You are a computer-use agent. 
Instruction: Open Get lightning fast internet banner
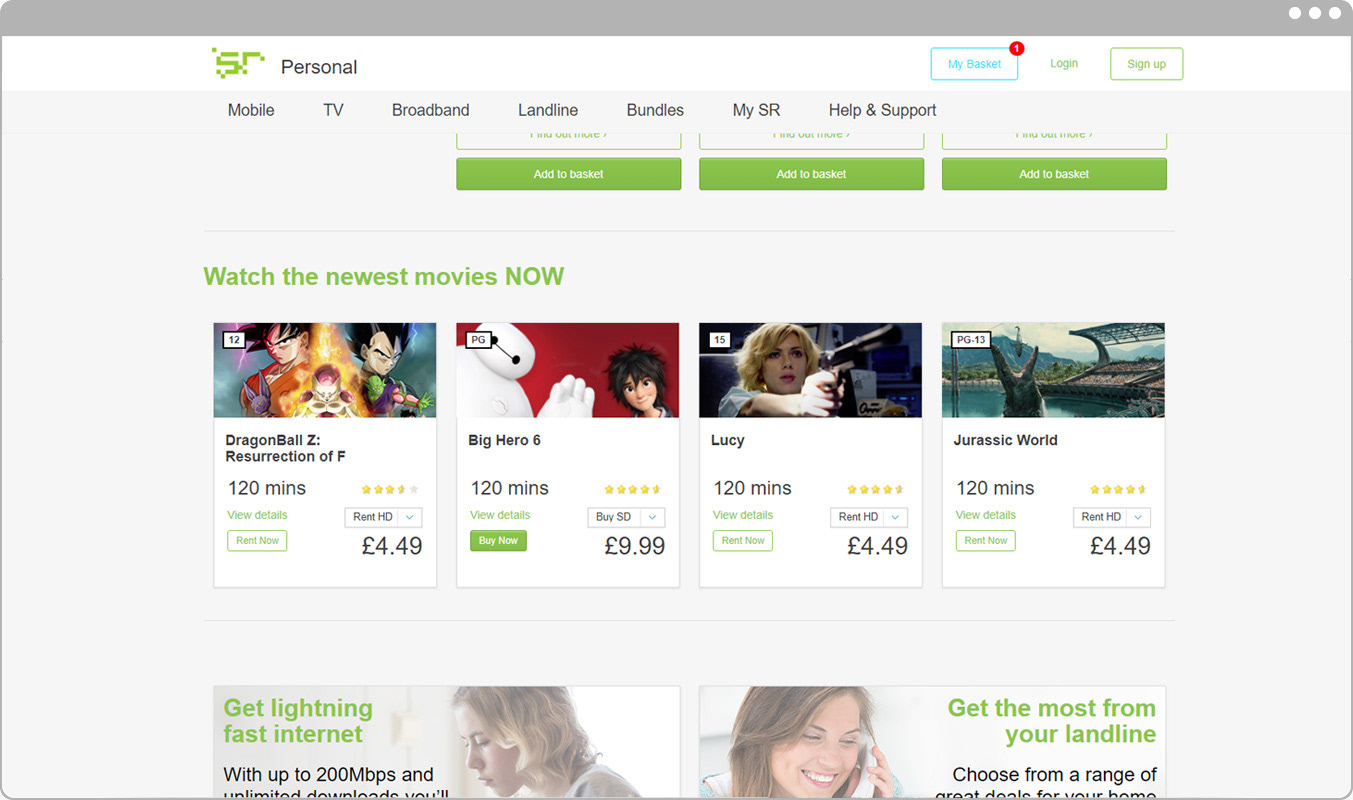coord(447,740)
